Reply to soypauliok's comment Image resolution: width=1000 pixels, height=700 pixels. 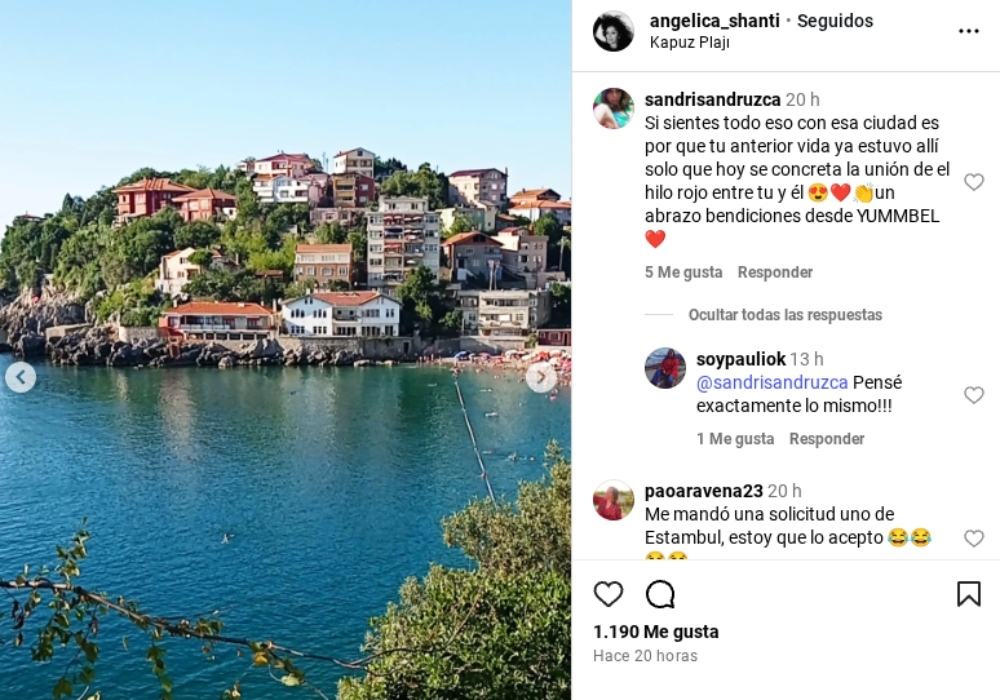(x=827, y=439)
